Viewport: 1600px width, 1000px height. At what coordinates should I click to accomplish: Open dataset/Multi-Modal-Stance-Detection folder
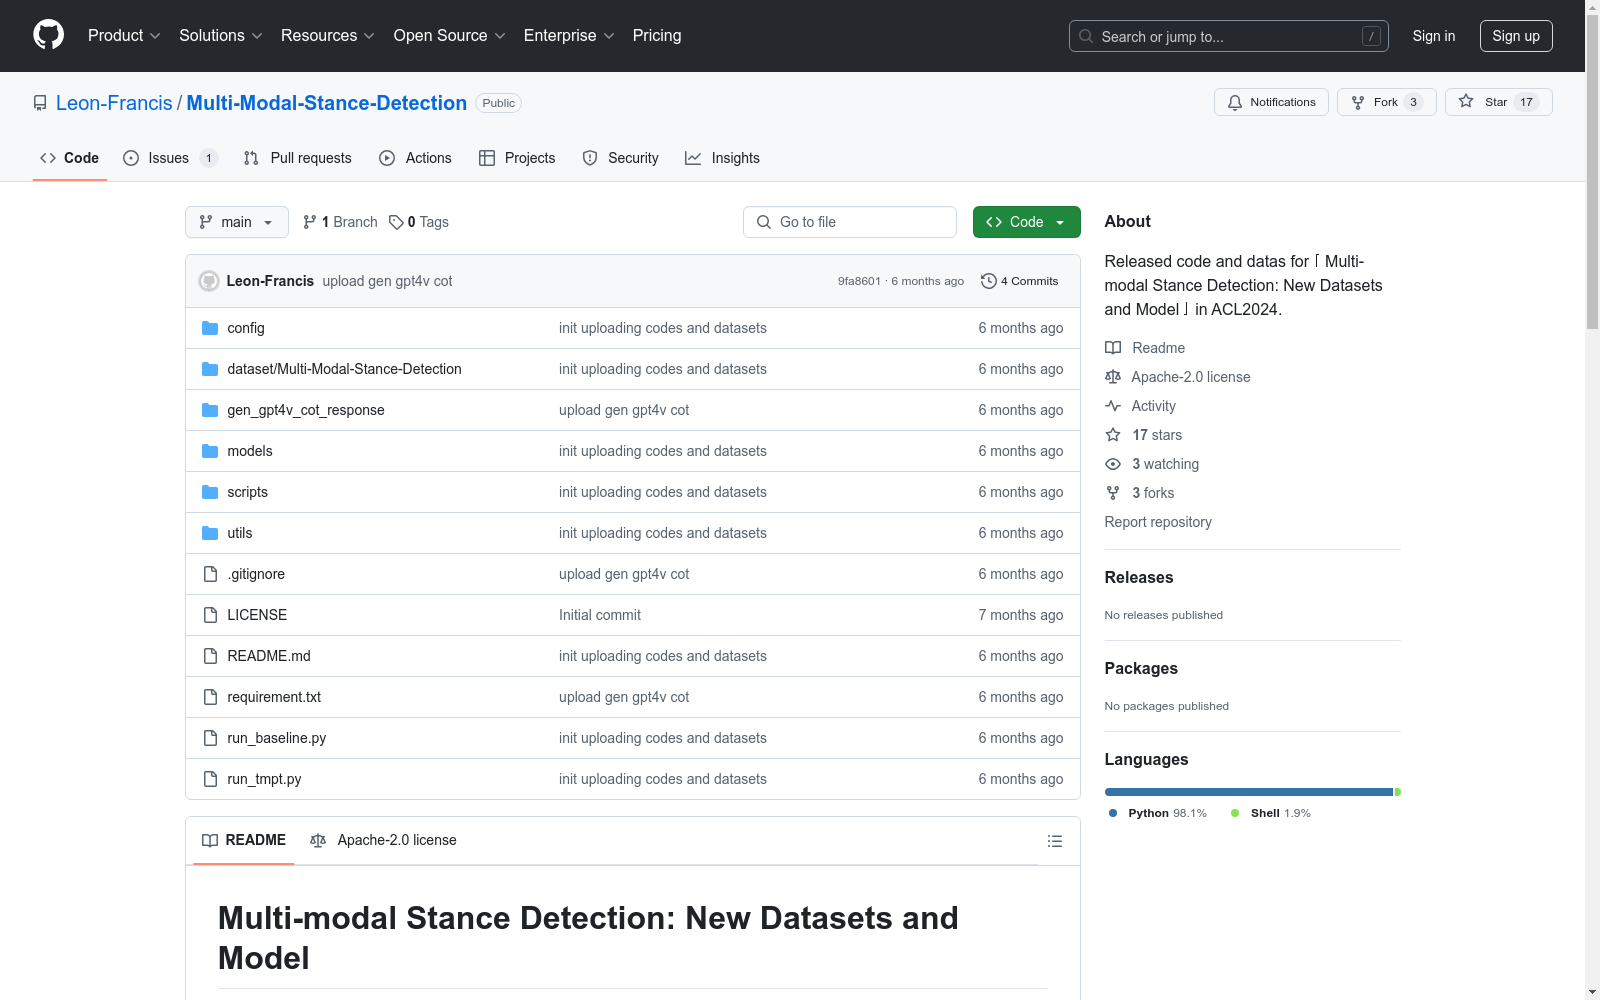pos(344,369)
